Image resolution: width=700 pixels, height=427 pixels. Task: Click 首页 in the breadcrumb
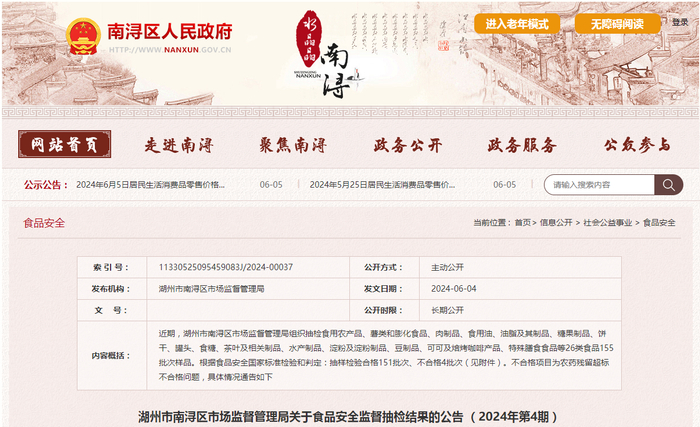click(522, 222)
